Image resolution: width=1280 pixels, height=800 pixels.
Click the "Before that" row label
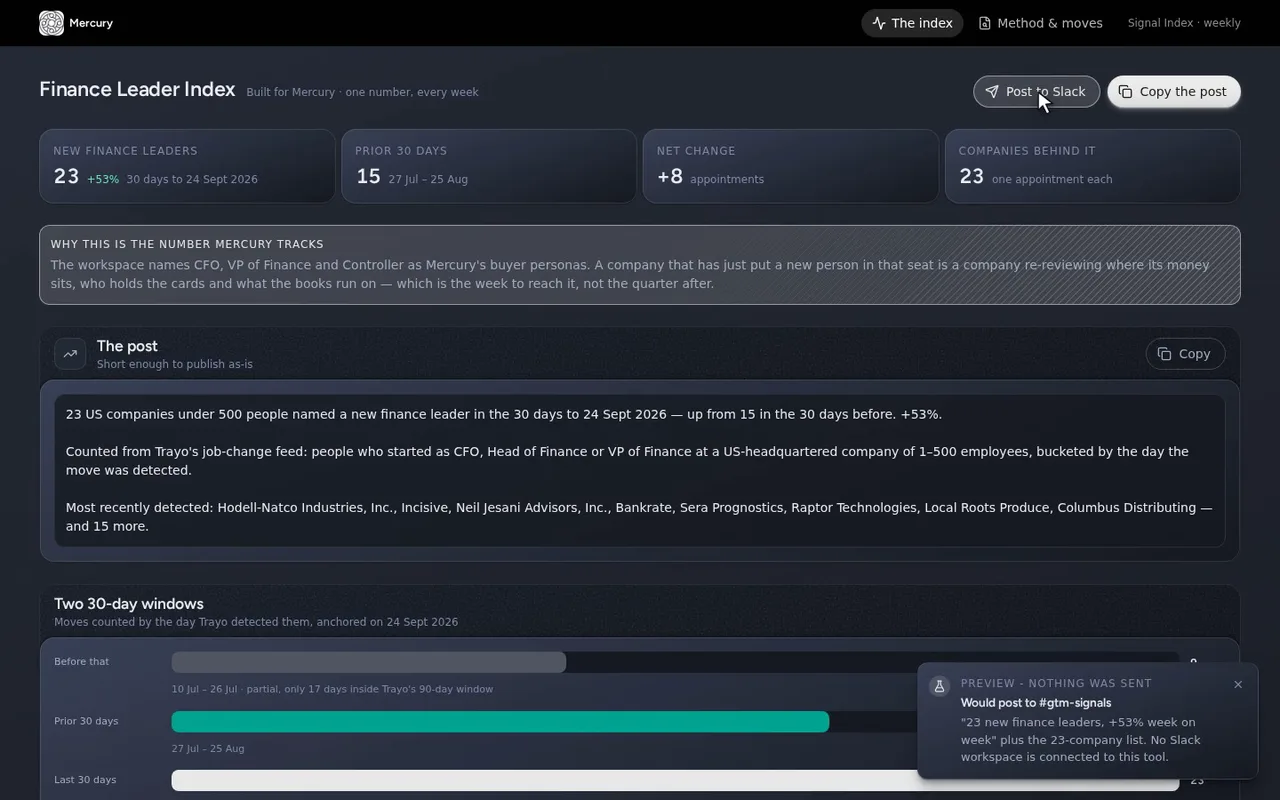point(81,662)
